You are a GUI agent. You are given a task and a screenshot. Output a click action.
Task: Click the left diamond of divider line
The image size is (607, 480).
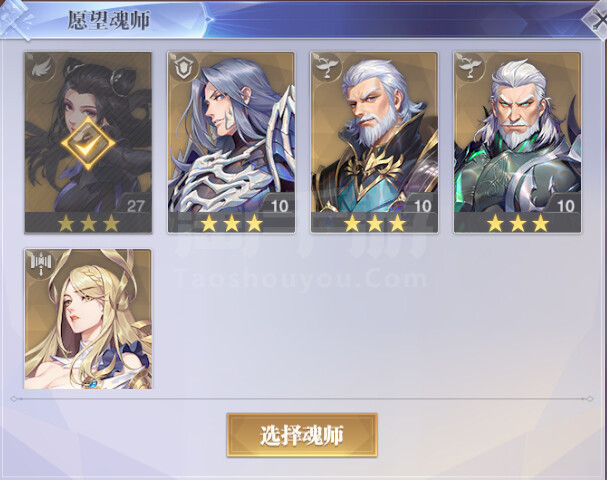(x=14, y=399)
